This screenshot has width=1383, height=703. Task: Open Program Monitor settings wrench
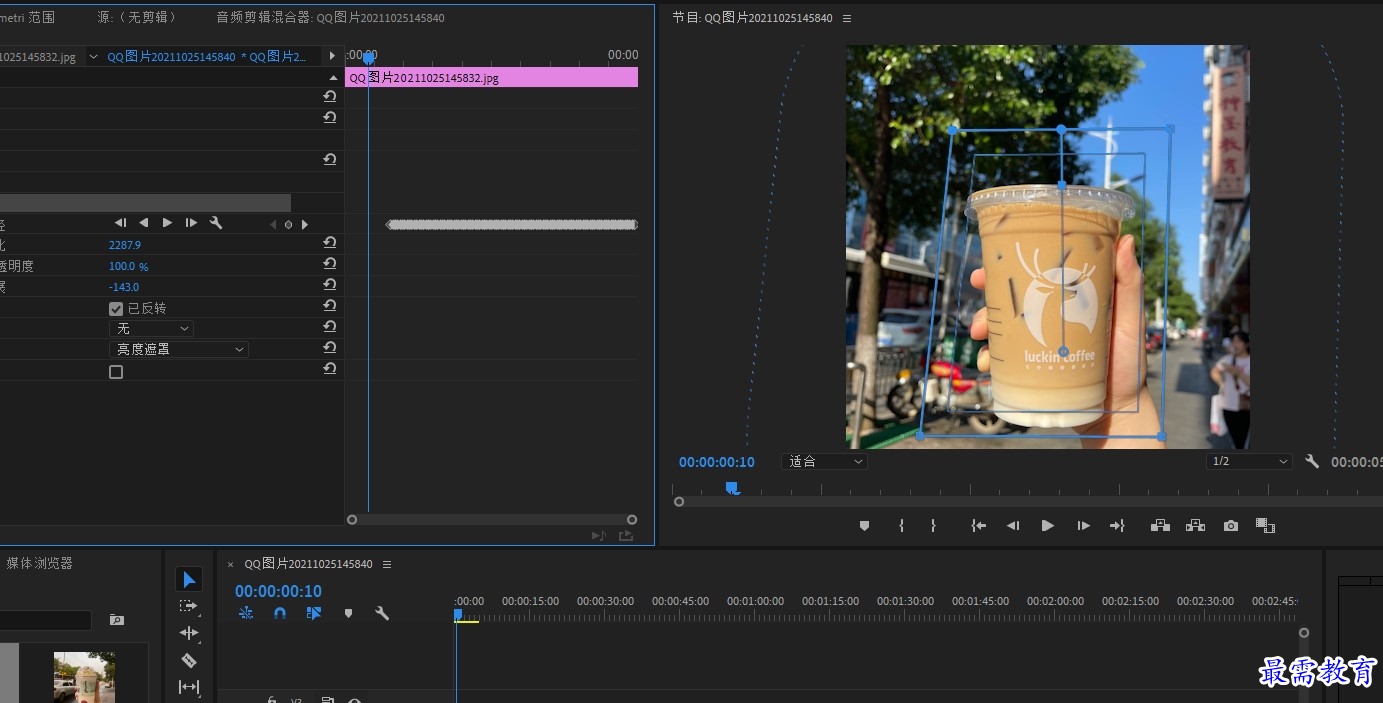tap(1312, 462)
